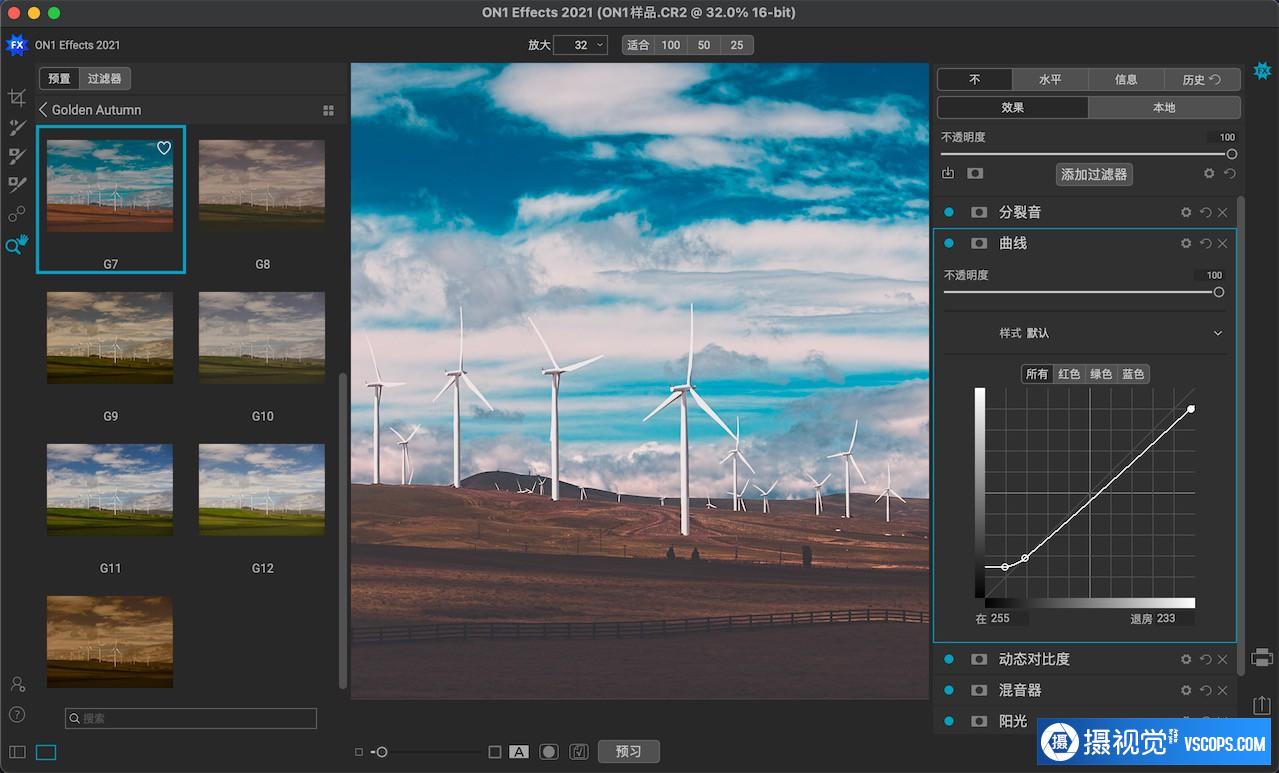Click the 曲线 opacity slider handle

click(1218, 292)
